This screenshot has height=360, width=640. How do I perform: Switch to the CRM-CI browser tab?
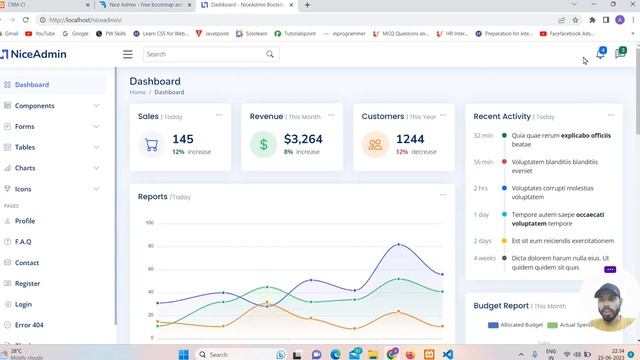click(45, 5)
